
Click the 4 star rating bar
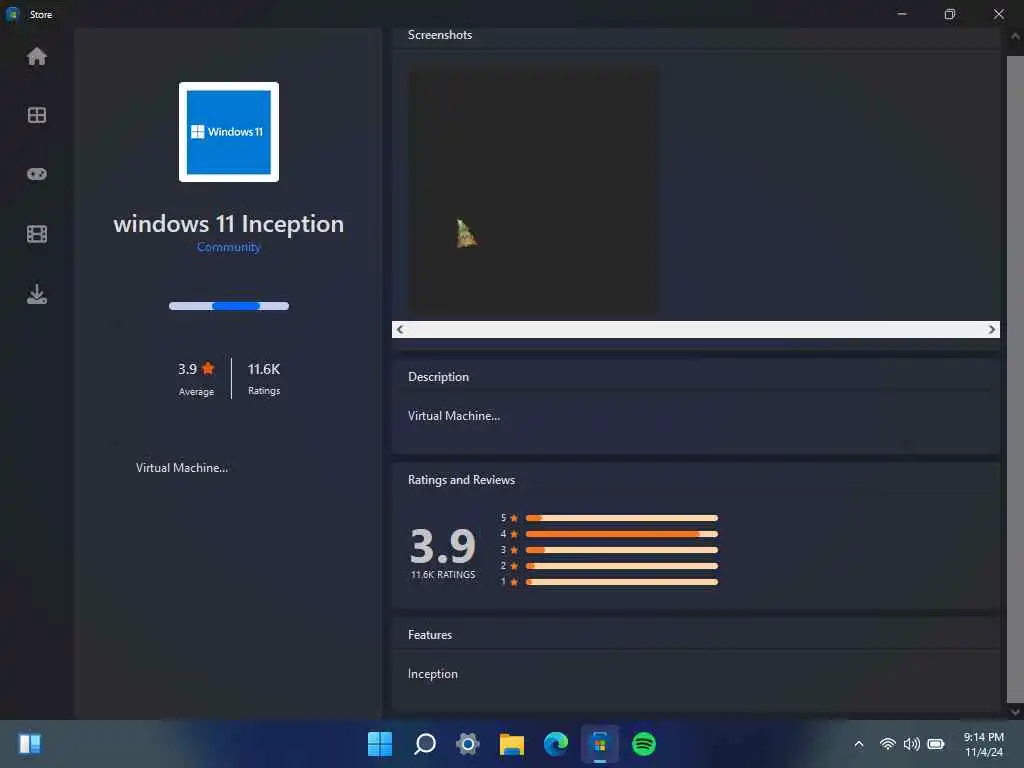[622, 534]
